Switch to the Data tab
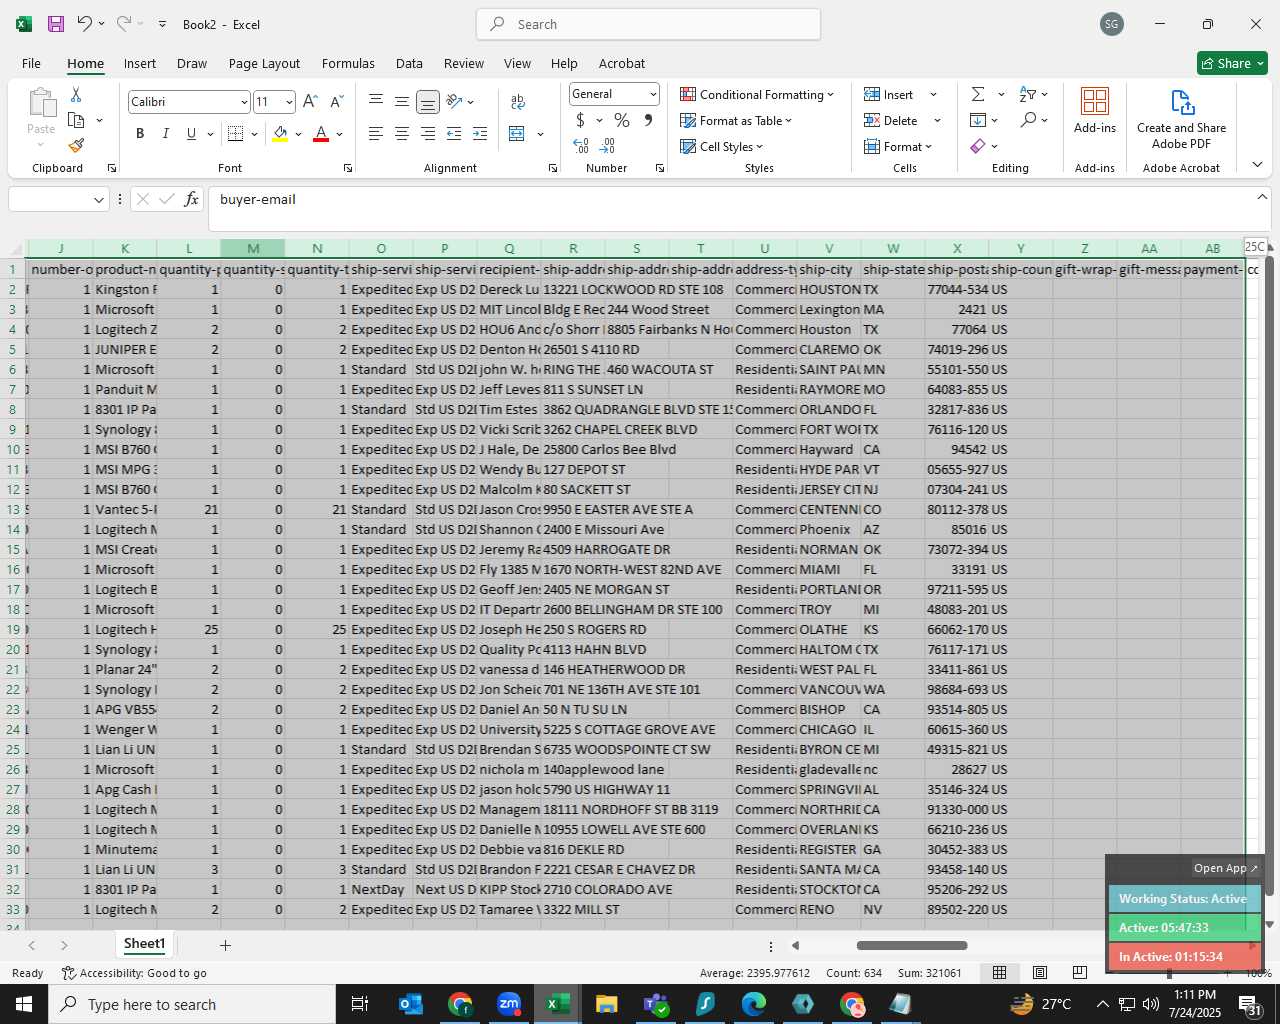 pyautogui.click(x=409, y=63)
